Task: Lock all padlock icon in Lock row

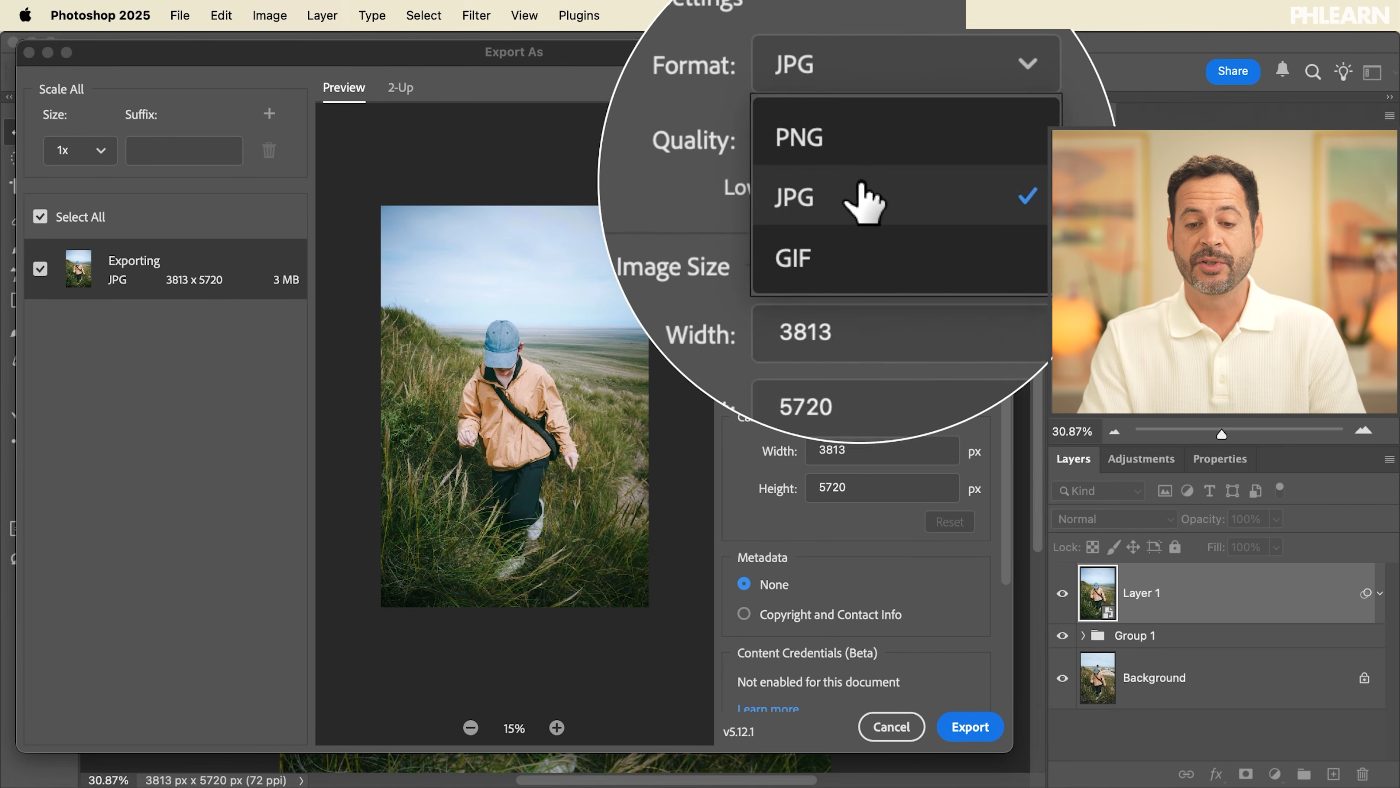Action: [x=1175, y=547]
